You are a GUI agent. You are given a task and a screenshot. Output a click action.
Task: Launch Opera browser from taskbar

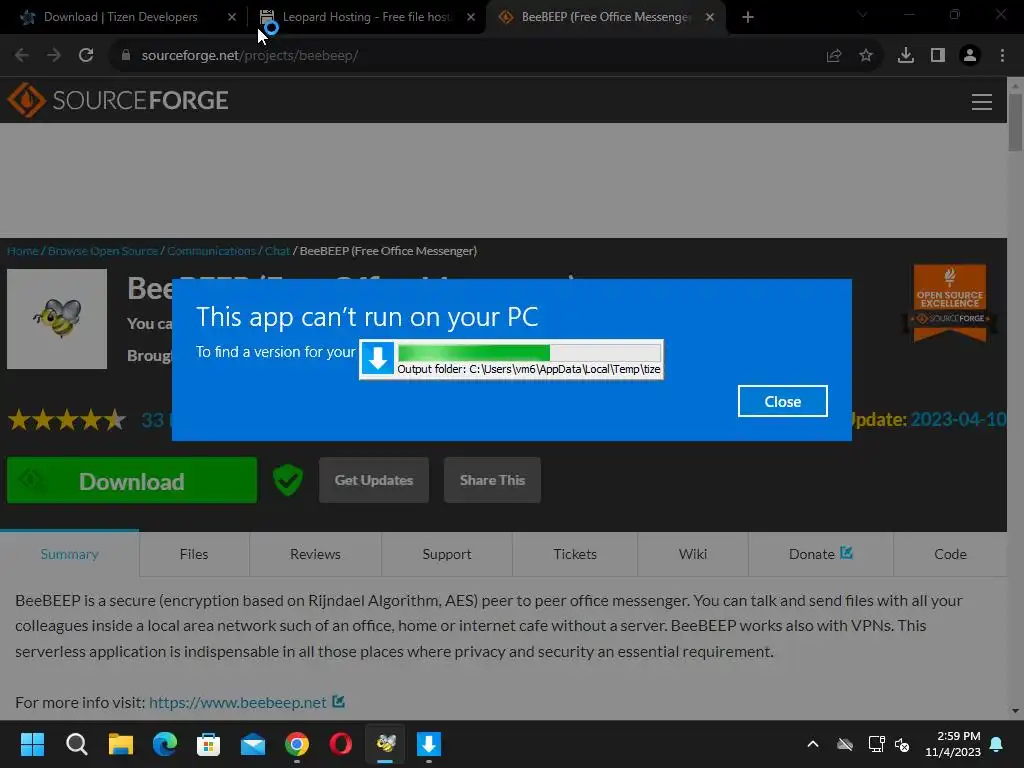click(x=341, y=744)
